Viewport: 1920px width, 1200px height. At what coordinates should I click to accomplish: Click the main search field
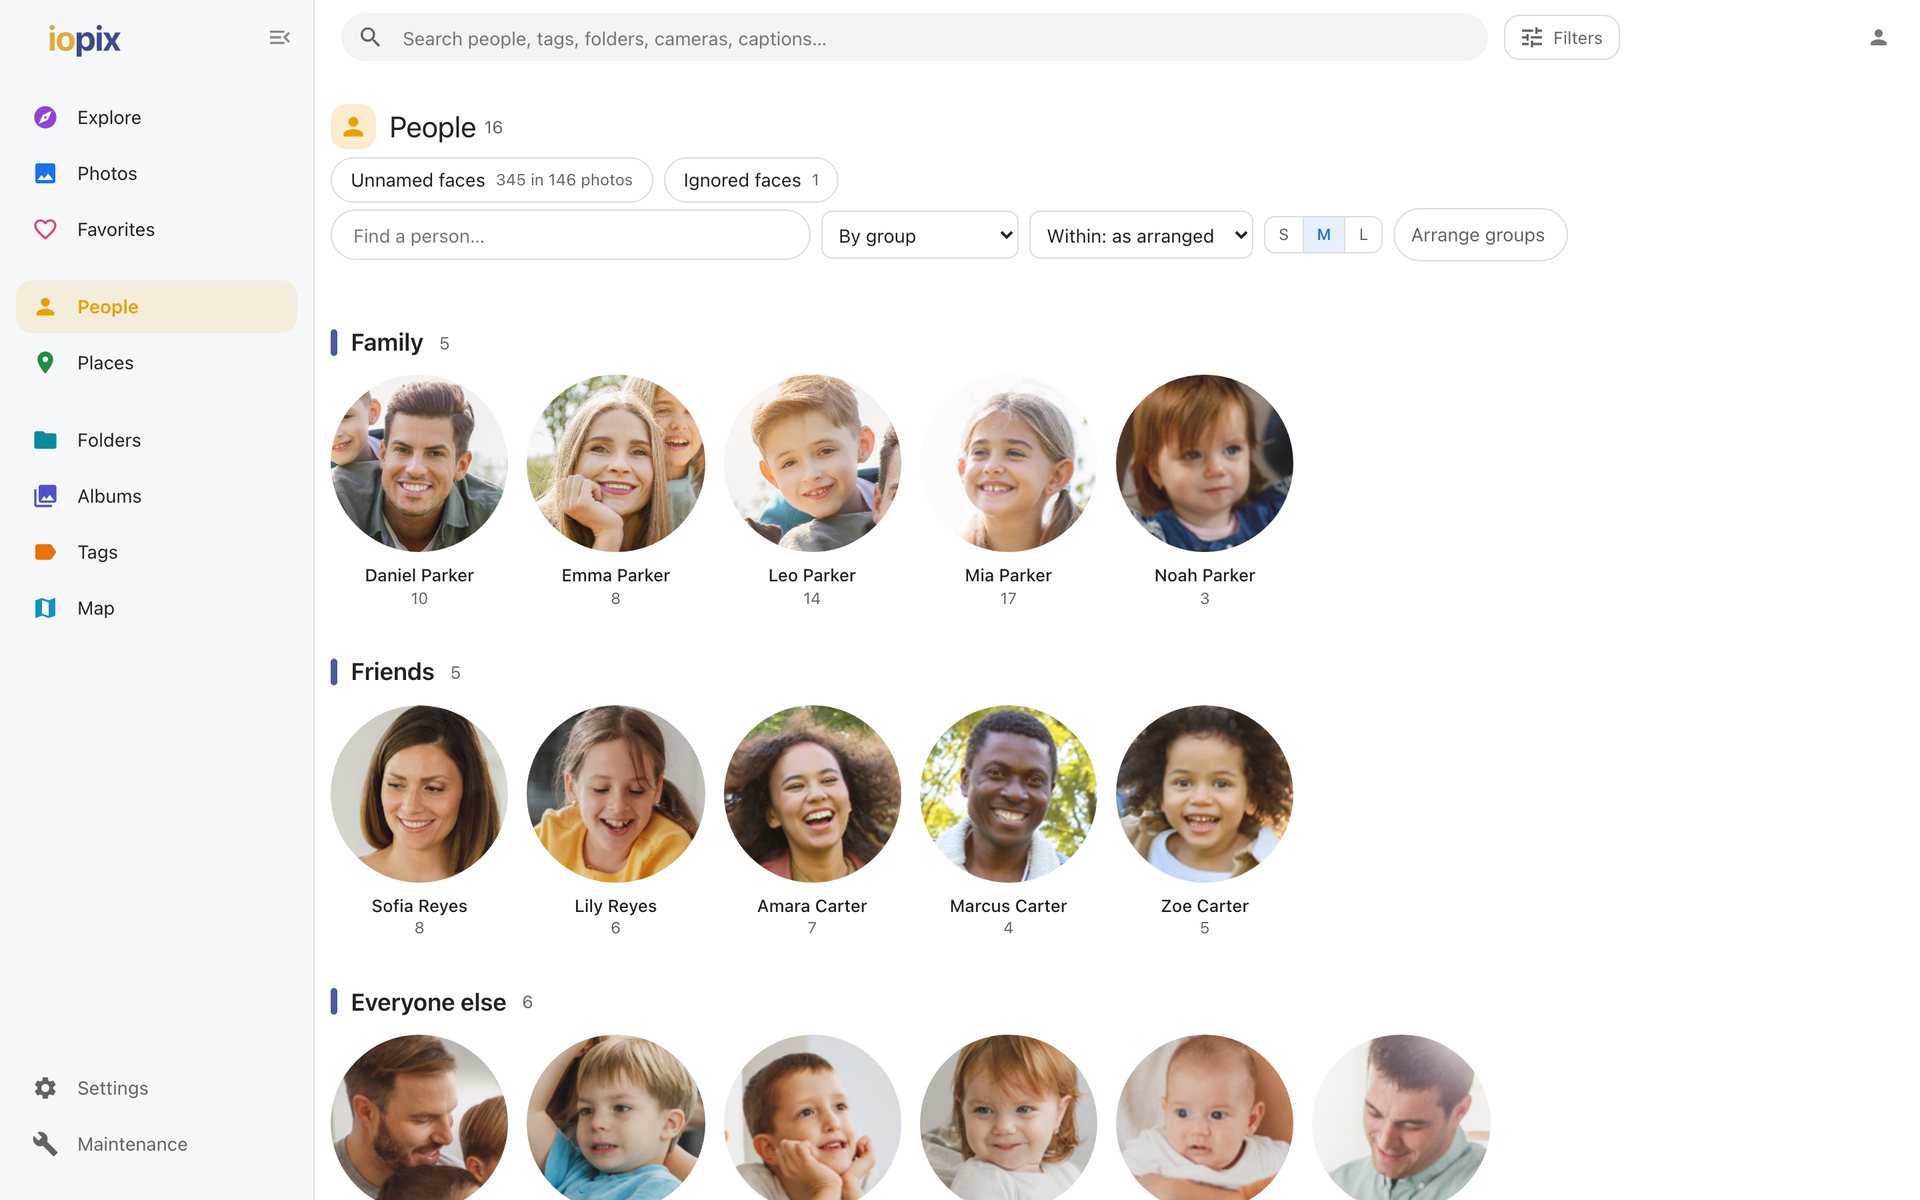pyautogui.click(x=914, y=38)
